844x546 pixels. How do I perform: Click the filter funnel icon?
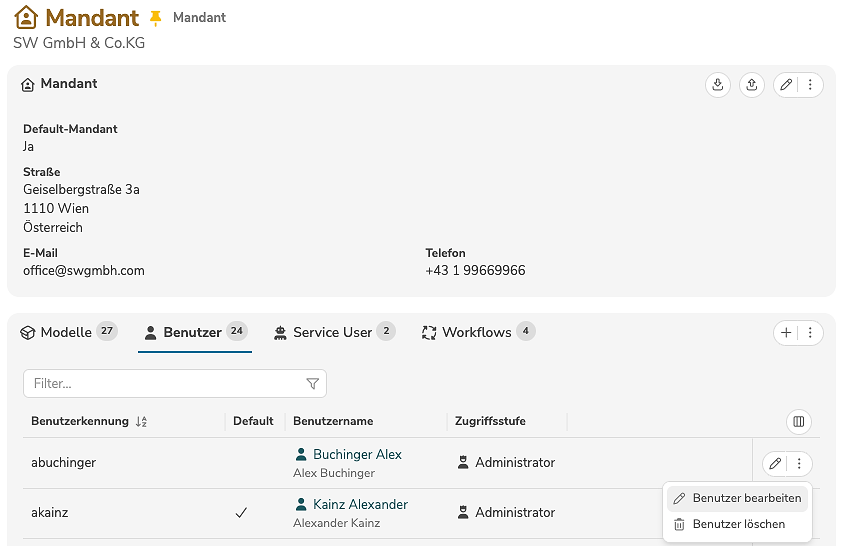[x=312, y=384]
